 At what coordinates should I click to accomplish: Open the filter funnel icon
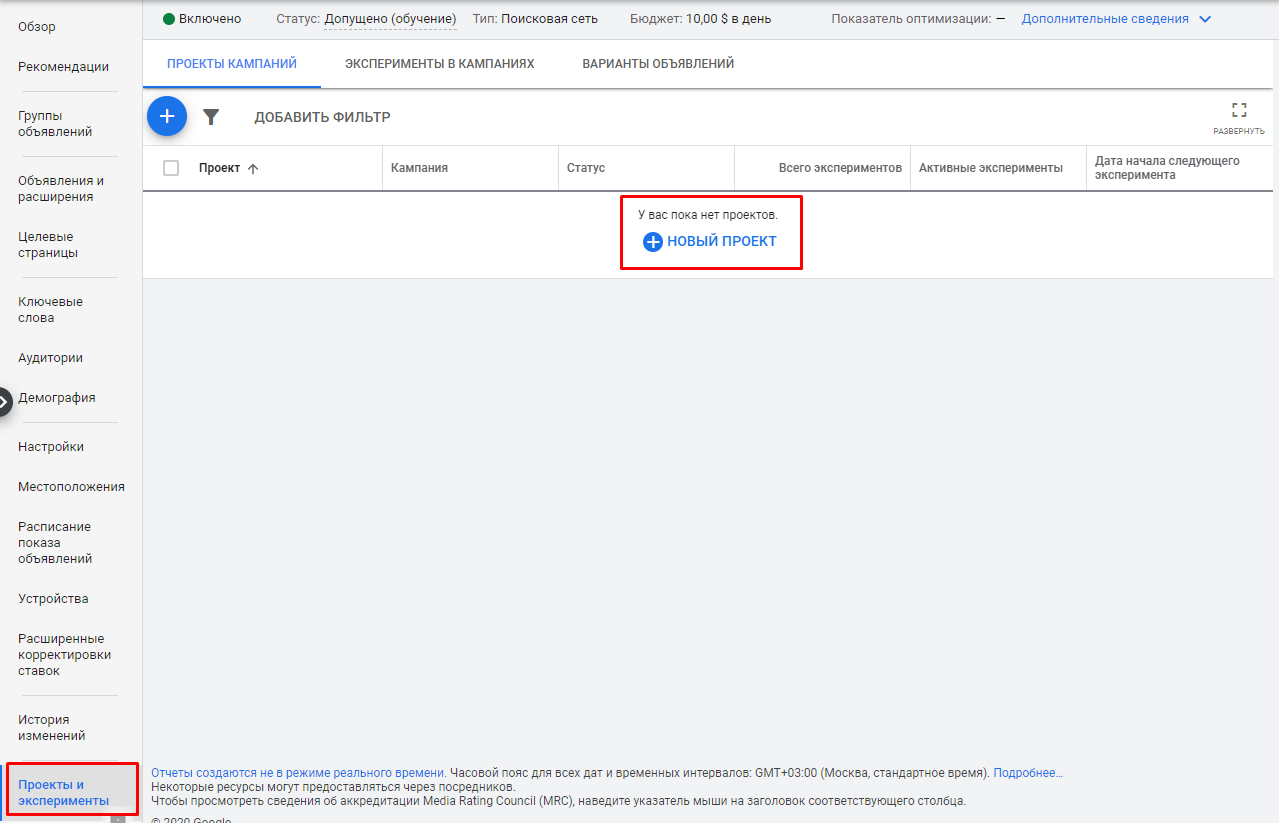point(211,117)
